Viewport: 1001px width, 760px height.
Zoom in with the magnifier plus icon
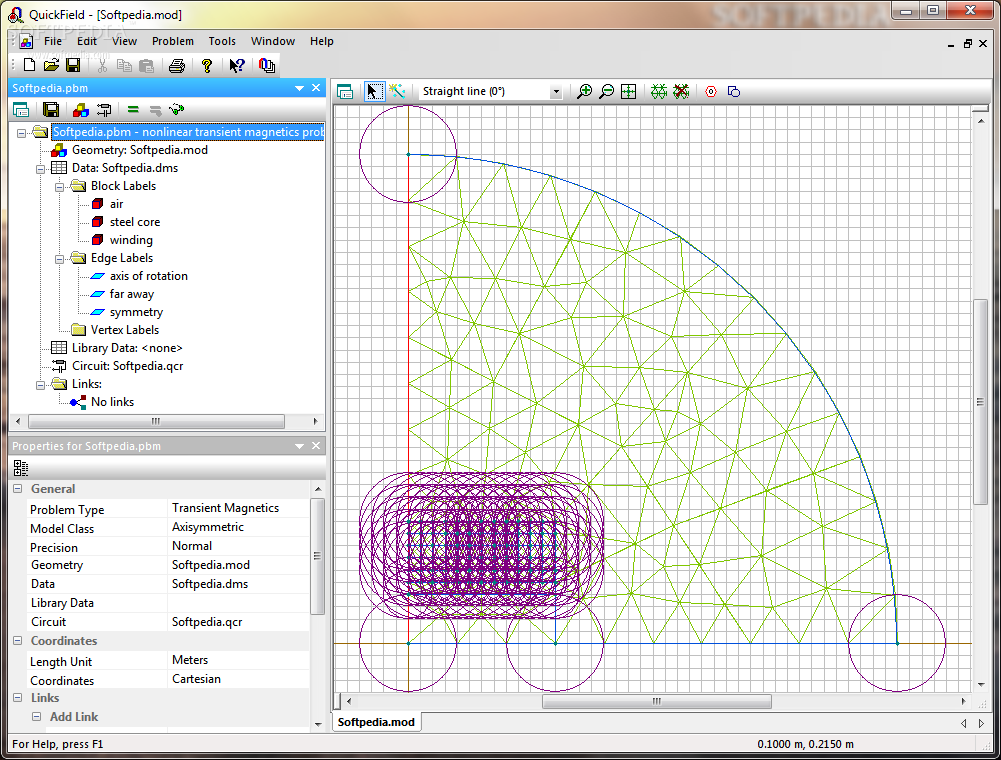[584, 91]
